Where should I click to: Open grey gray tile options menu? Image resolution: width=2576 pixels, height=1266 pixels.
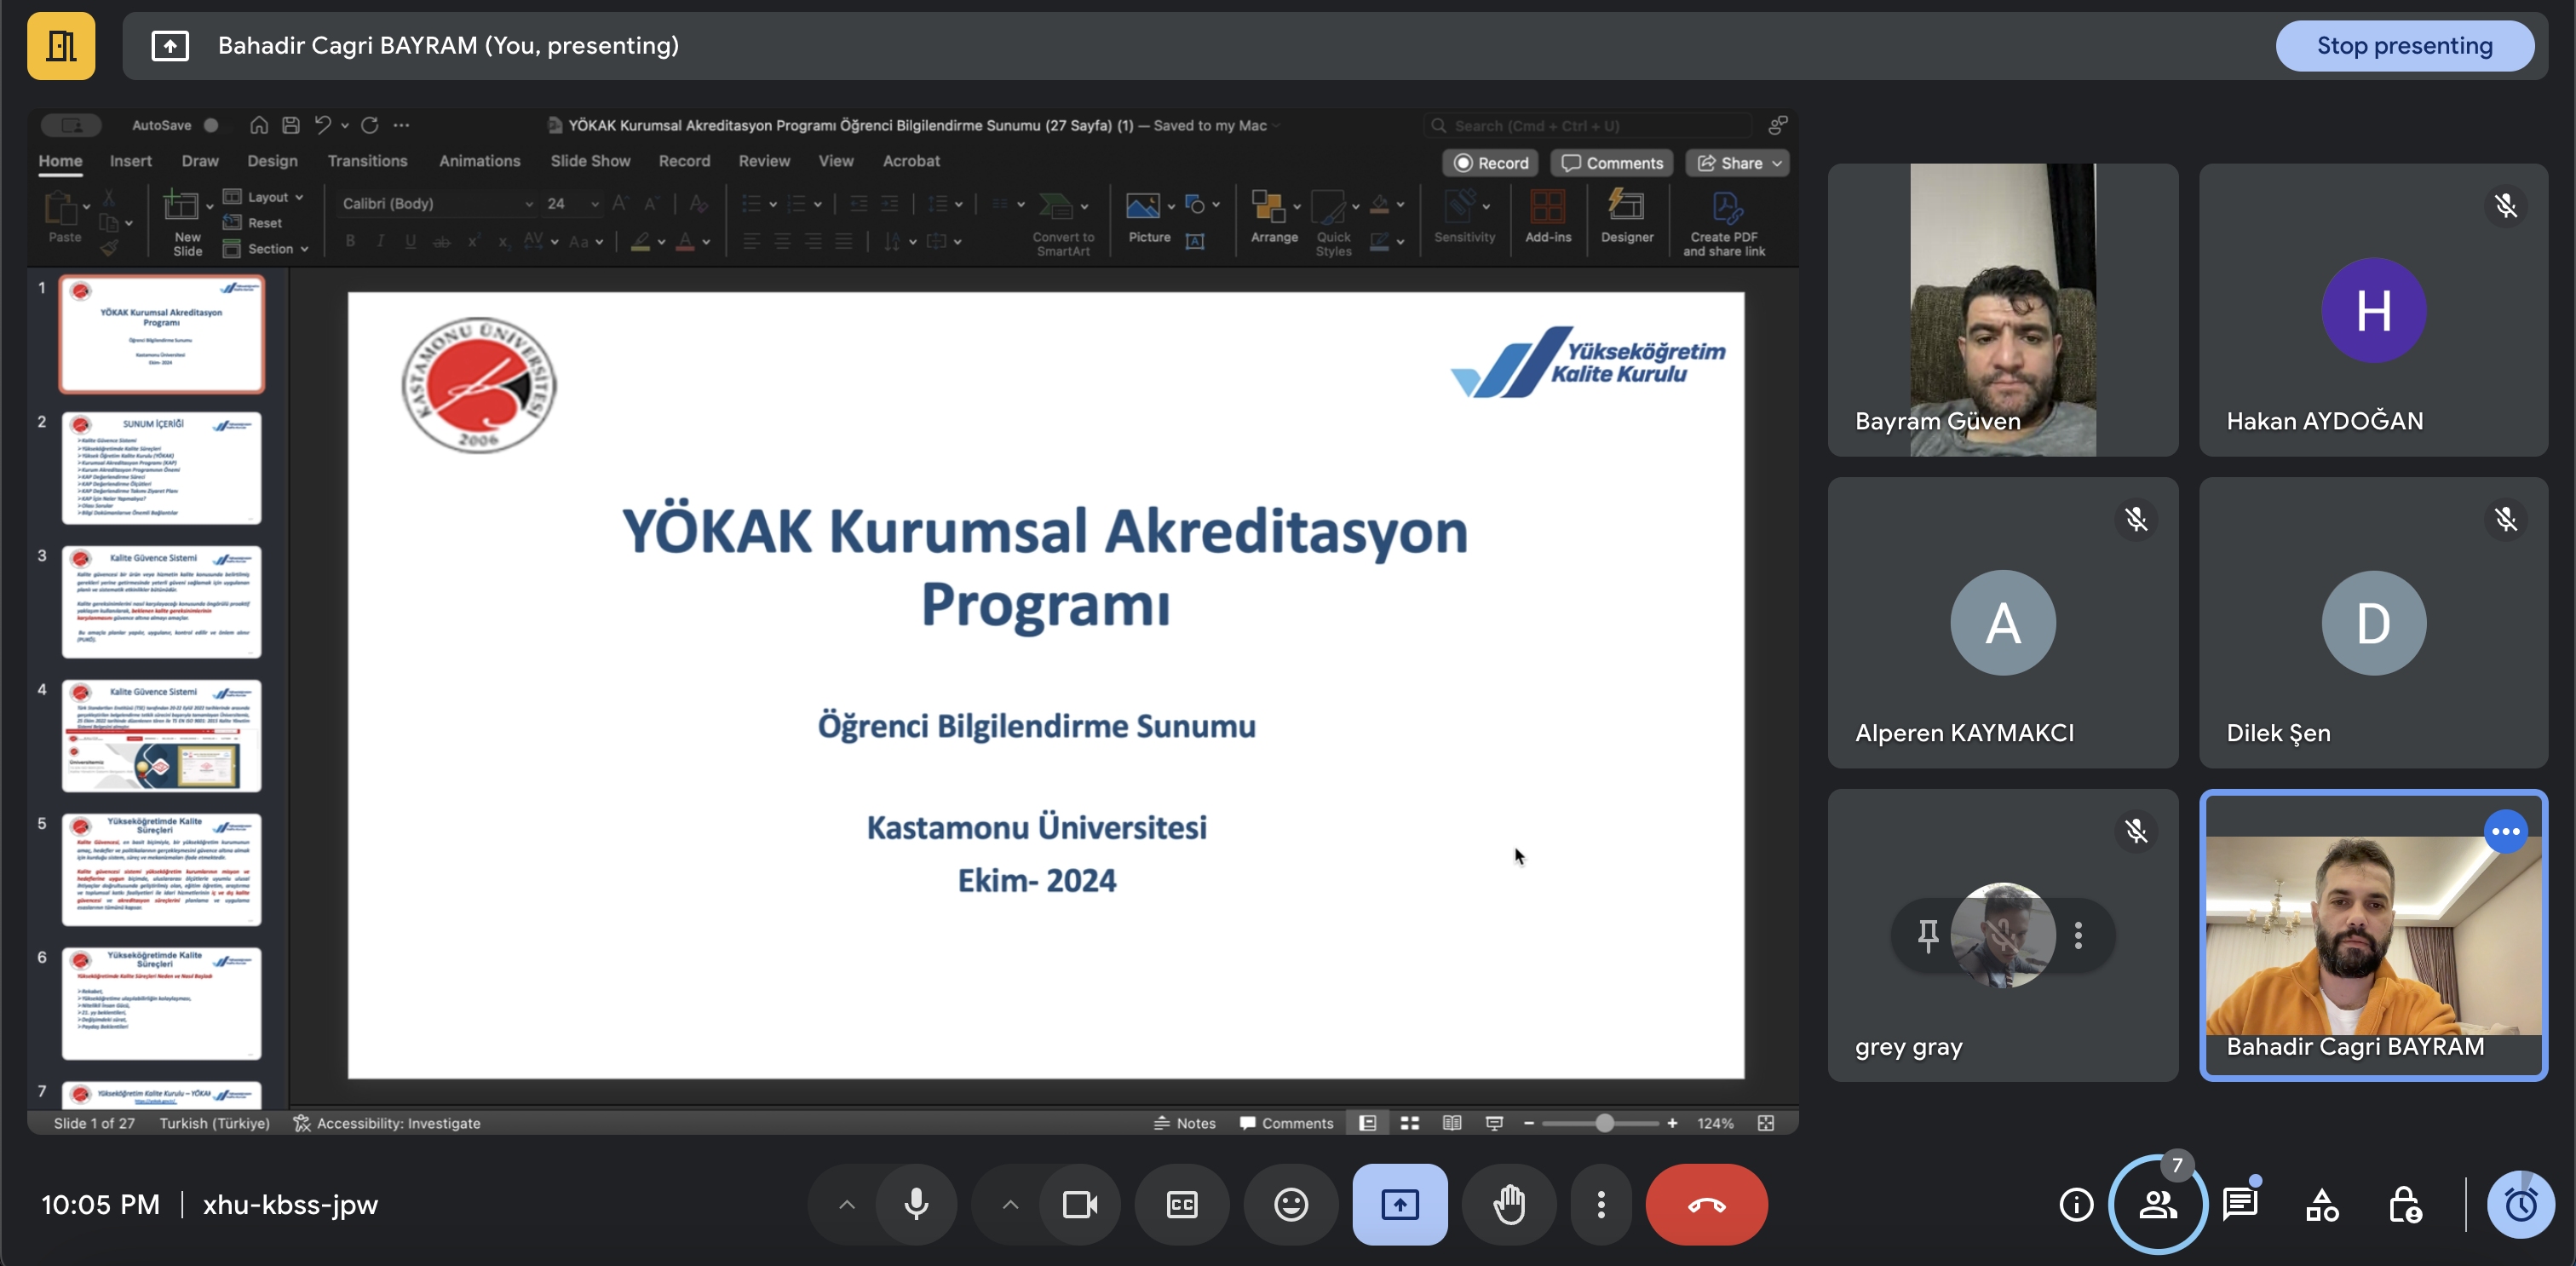[2078, 935]
